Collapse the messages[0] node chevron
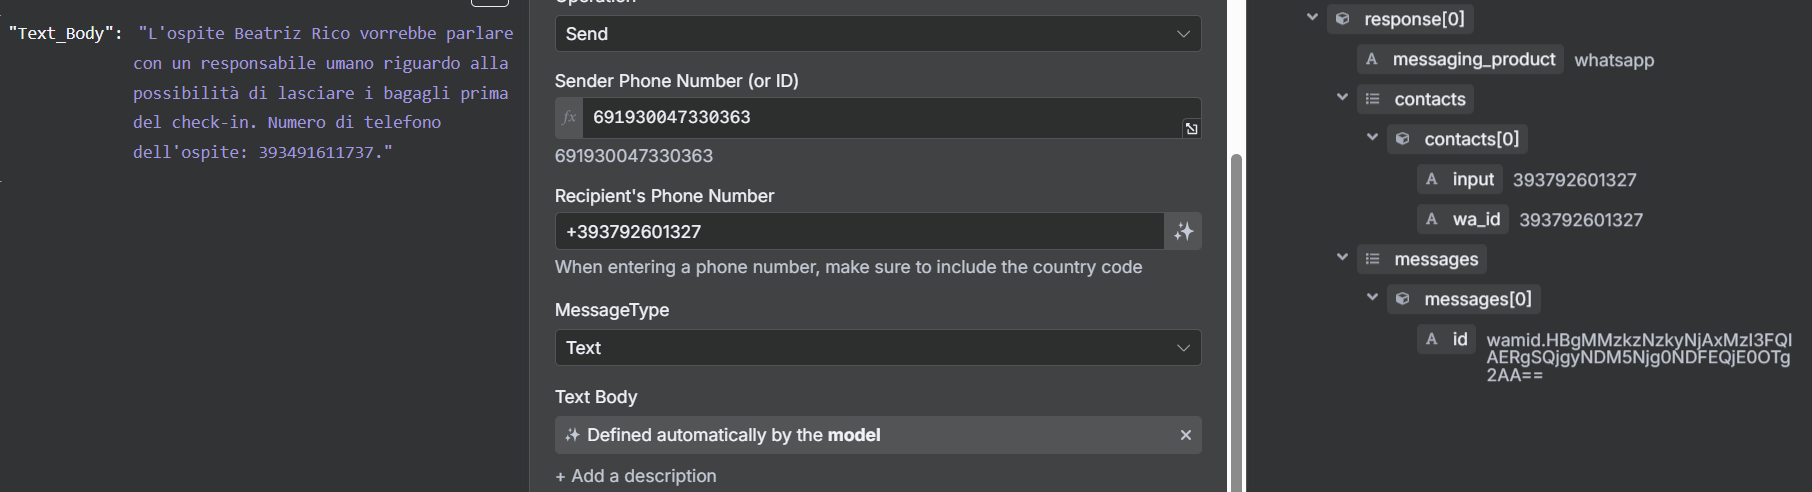The image size is (1812, 492). (1372, 297)
